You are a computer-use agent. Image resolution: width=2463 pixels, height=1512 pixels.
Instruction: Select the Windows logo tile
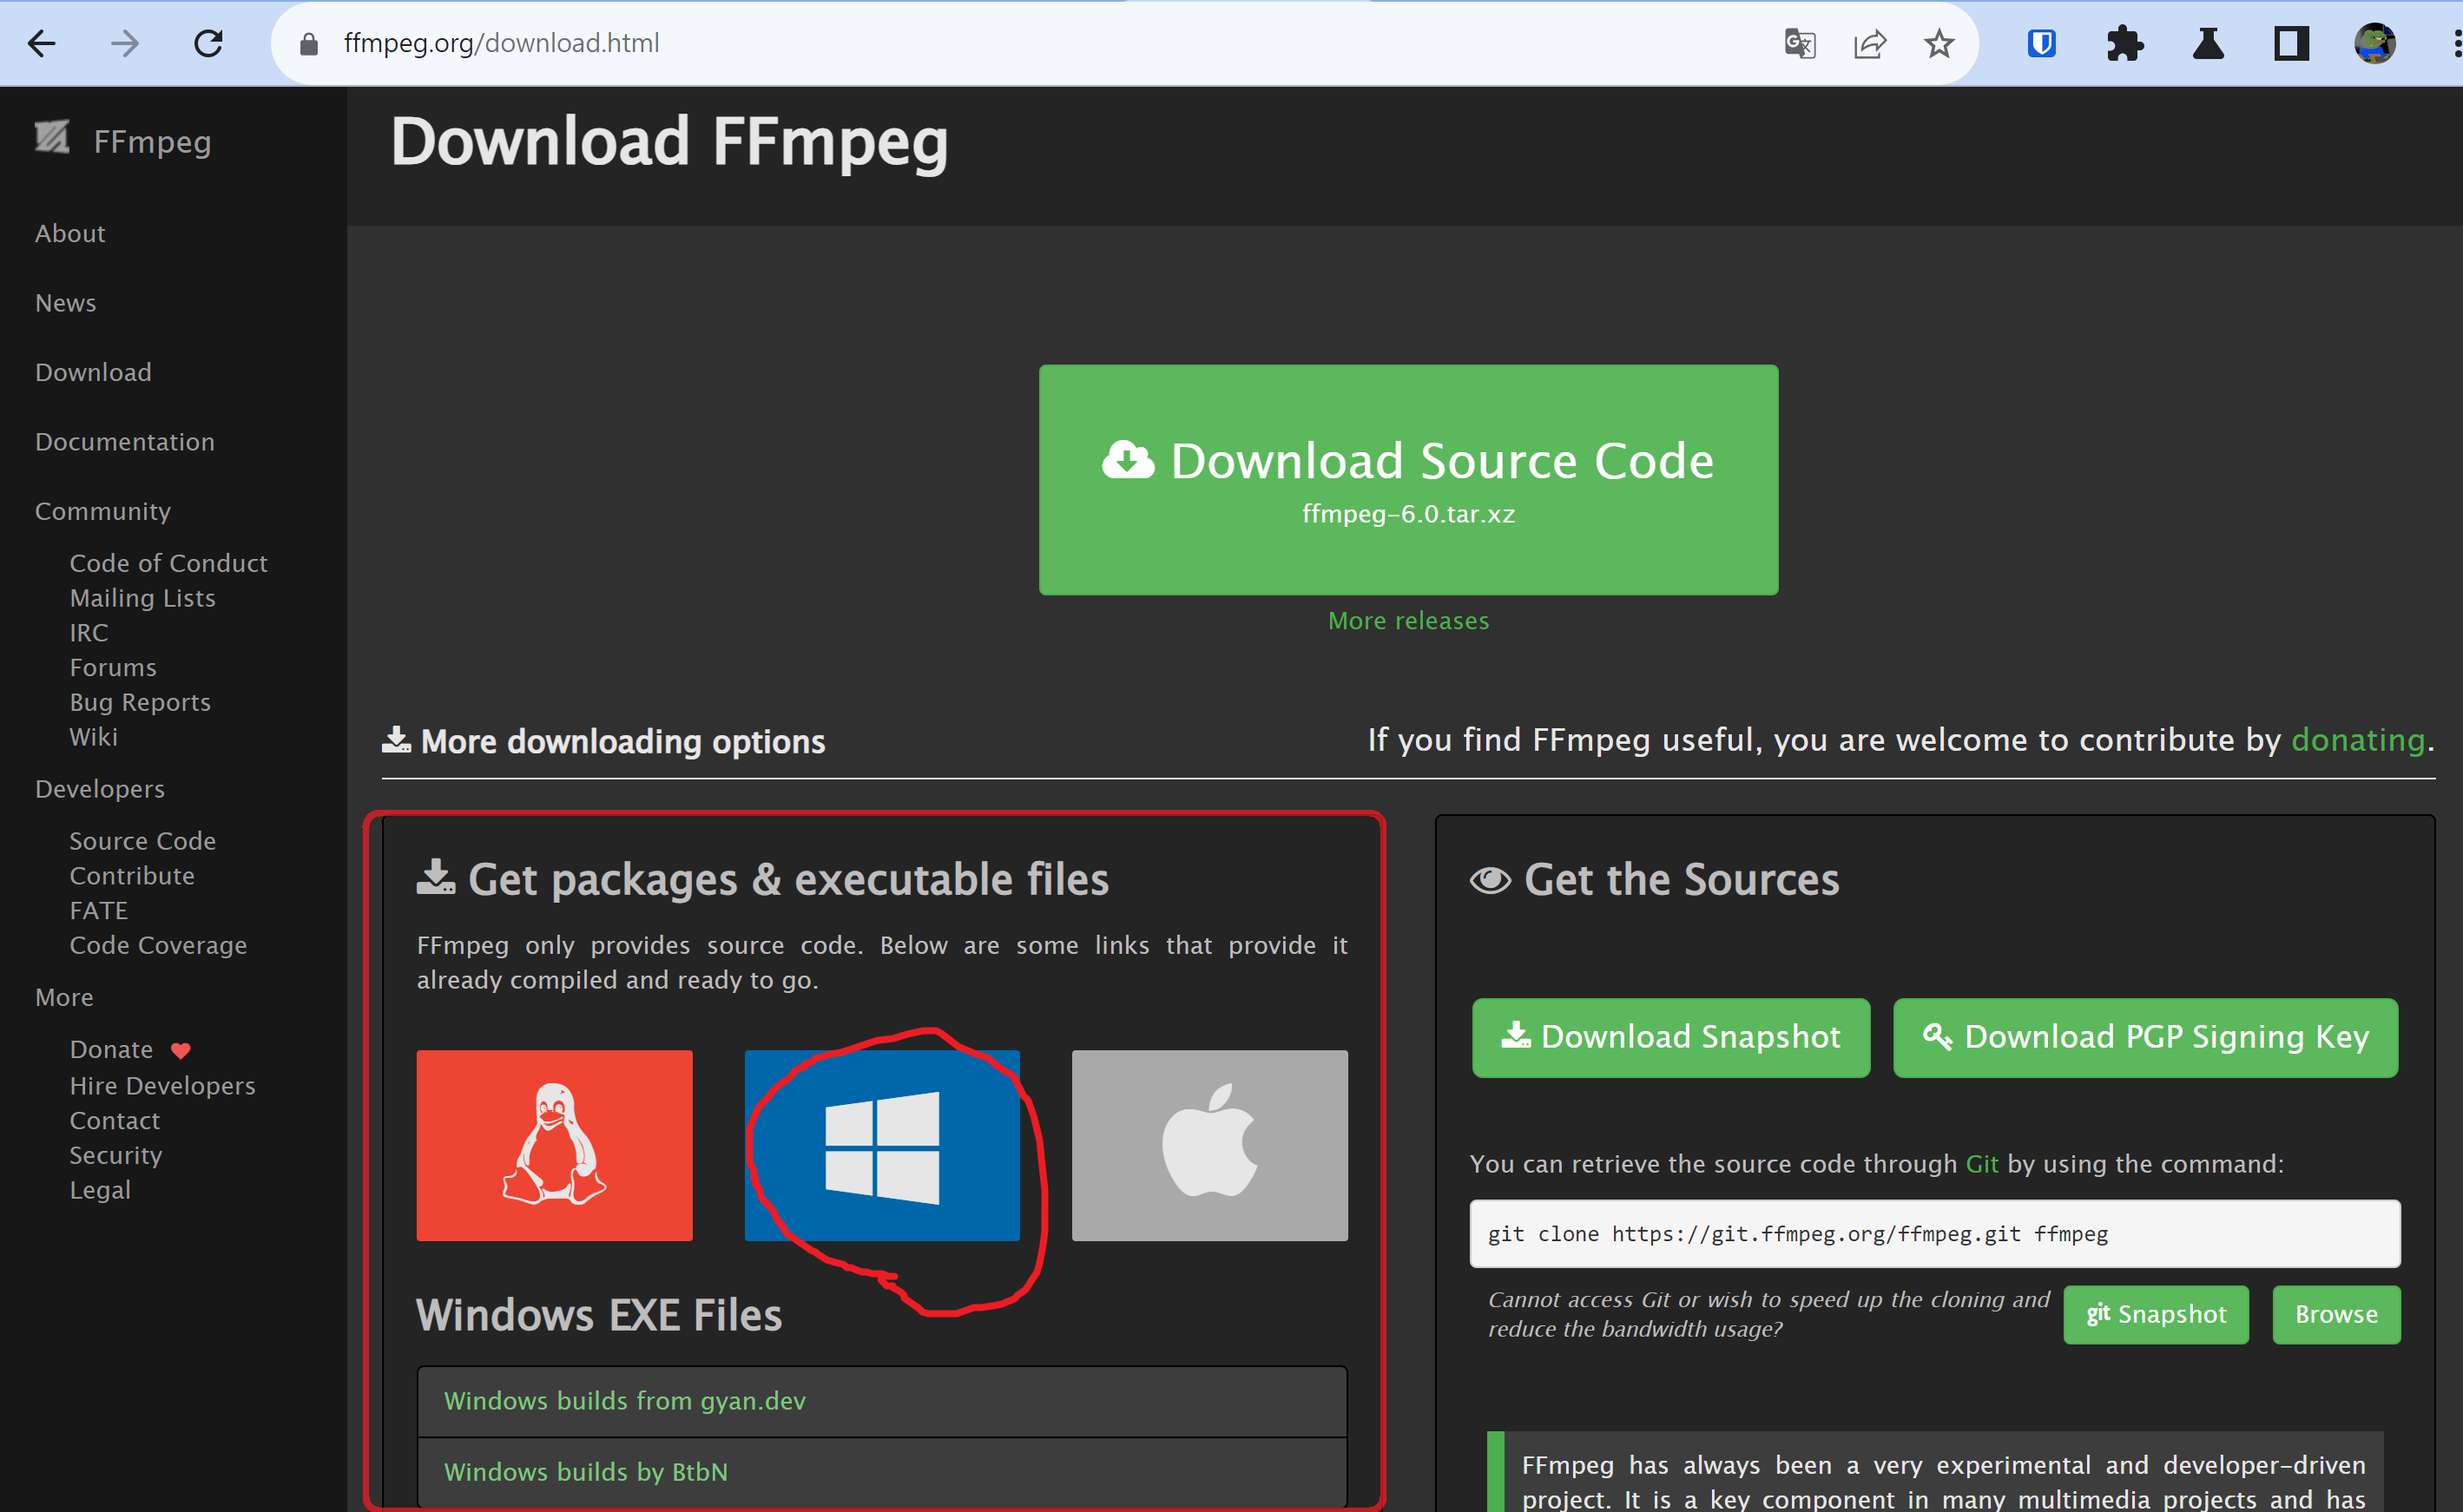pos(881,1145)
